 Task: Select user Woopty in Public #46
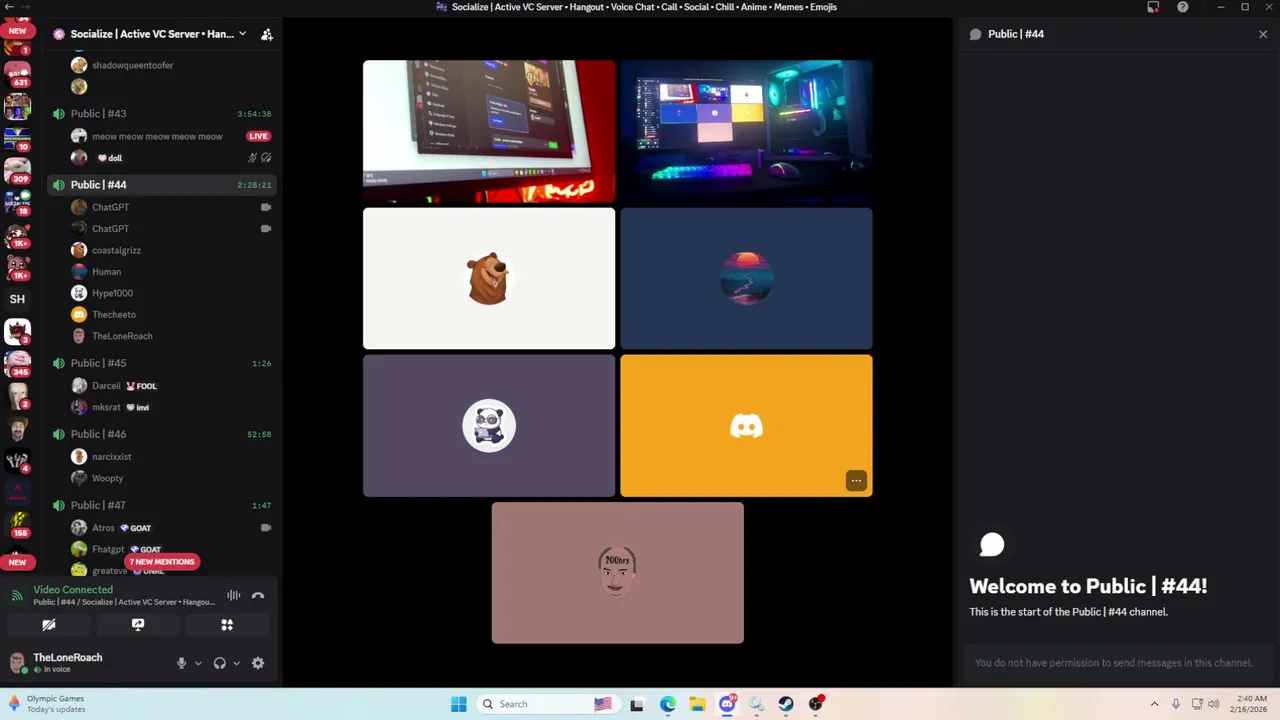tap(107, 479)
